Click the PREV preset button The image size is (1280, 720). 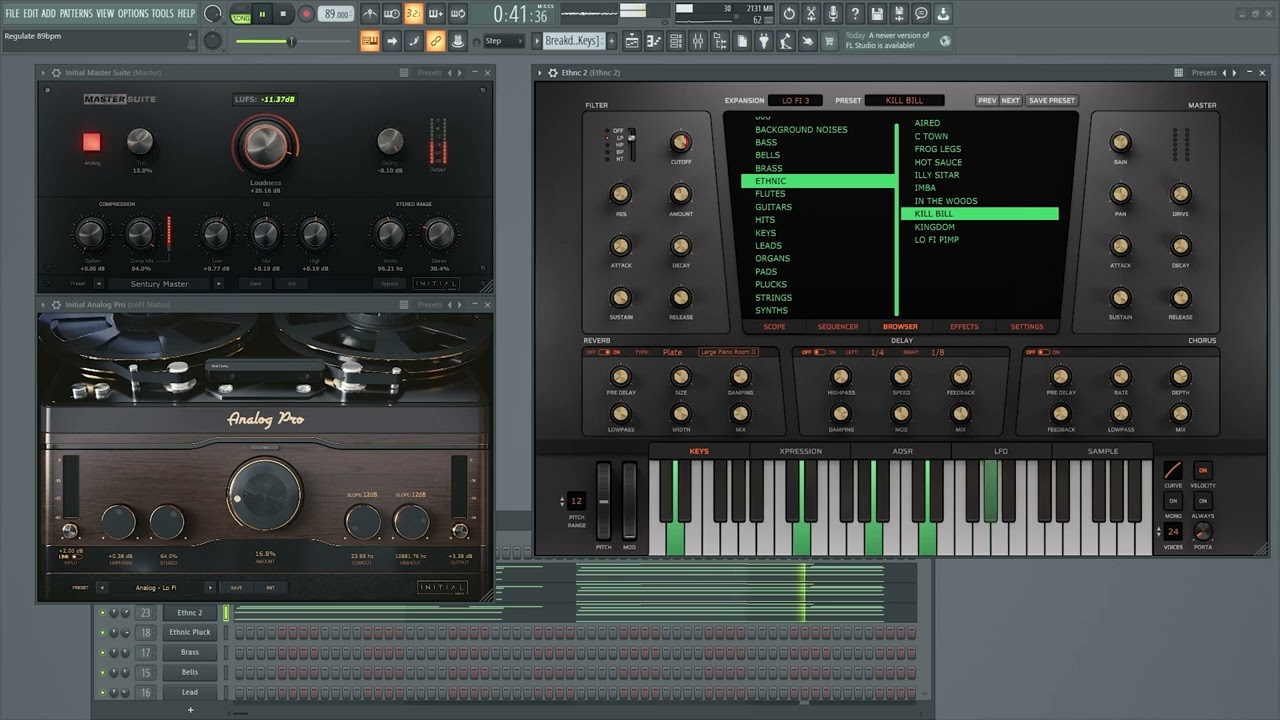[x=987, y=100]
